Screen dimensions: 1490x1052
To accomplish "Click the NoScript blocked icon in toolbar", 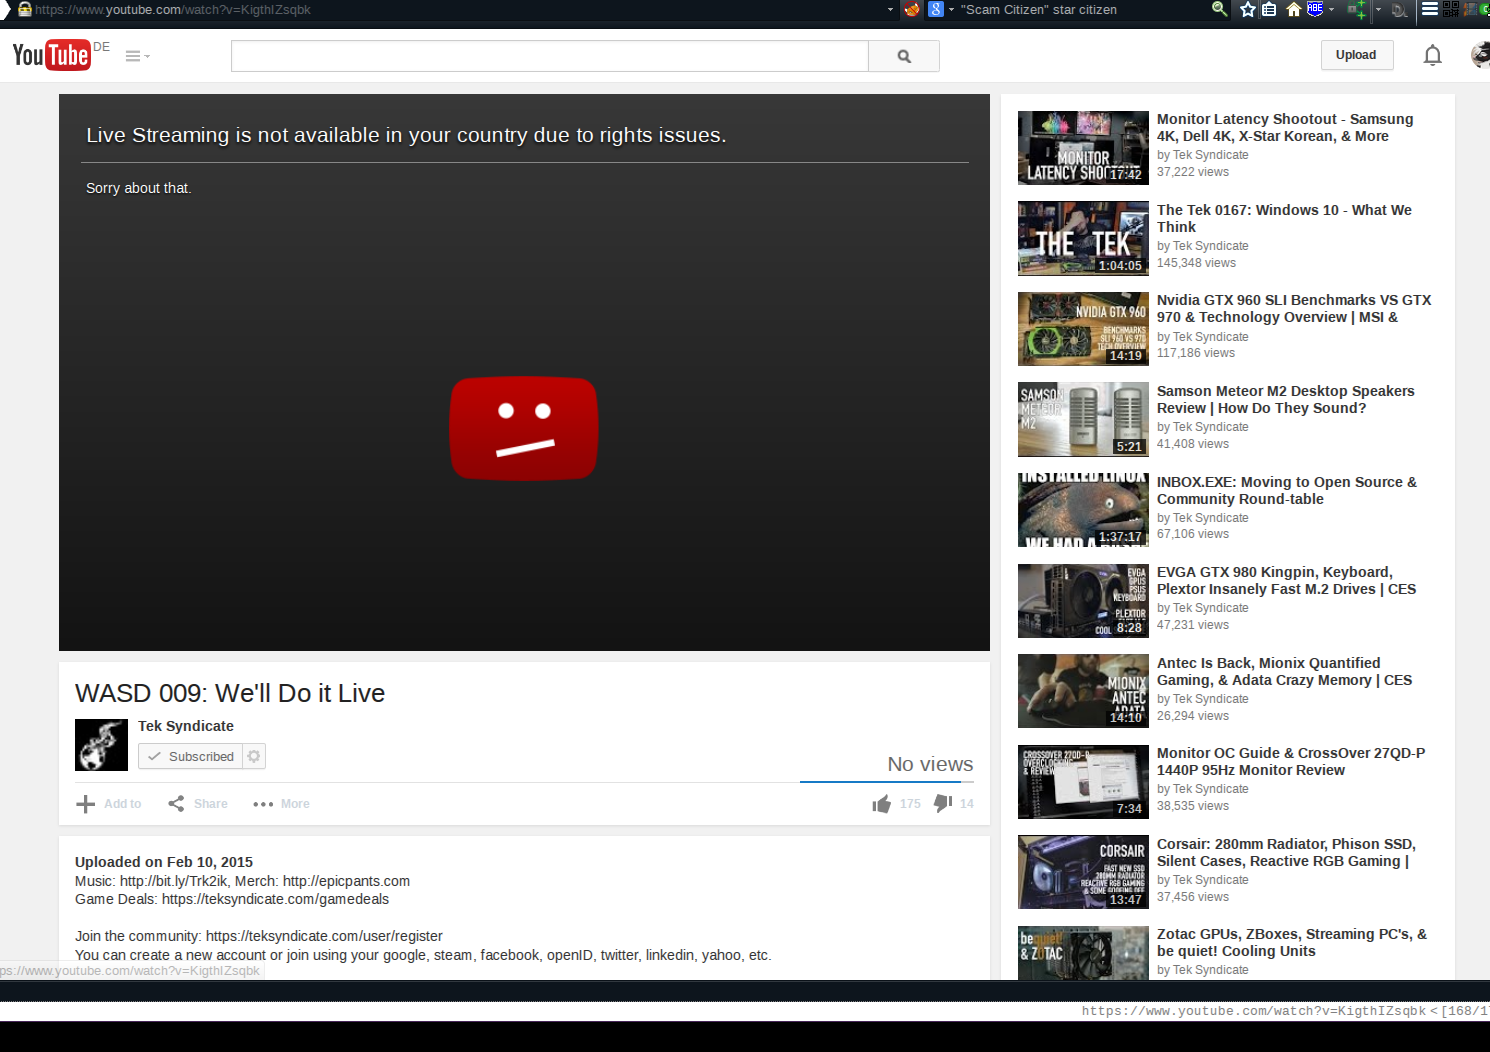I will tap(912, 9).
